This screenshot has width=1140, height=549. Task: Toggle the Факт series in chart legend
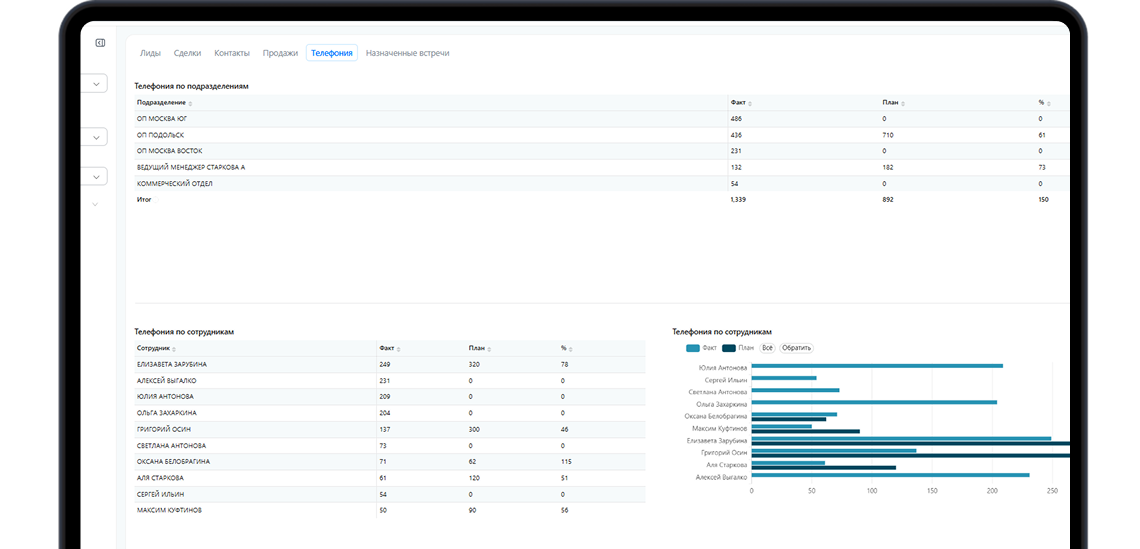[x=701, y=348]
